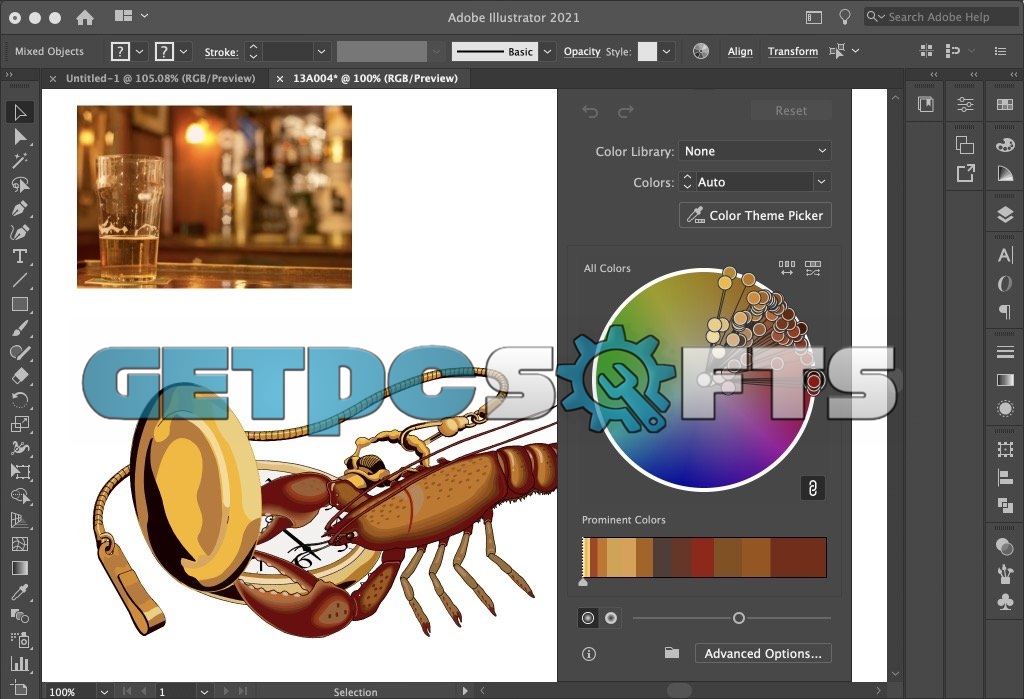Open the Swatches panel icon
This screenshot has width=1024, height=699.
[1005, 105]
